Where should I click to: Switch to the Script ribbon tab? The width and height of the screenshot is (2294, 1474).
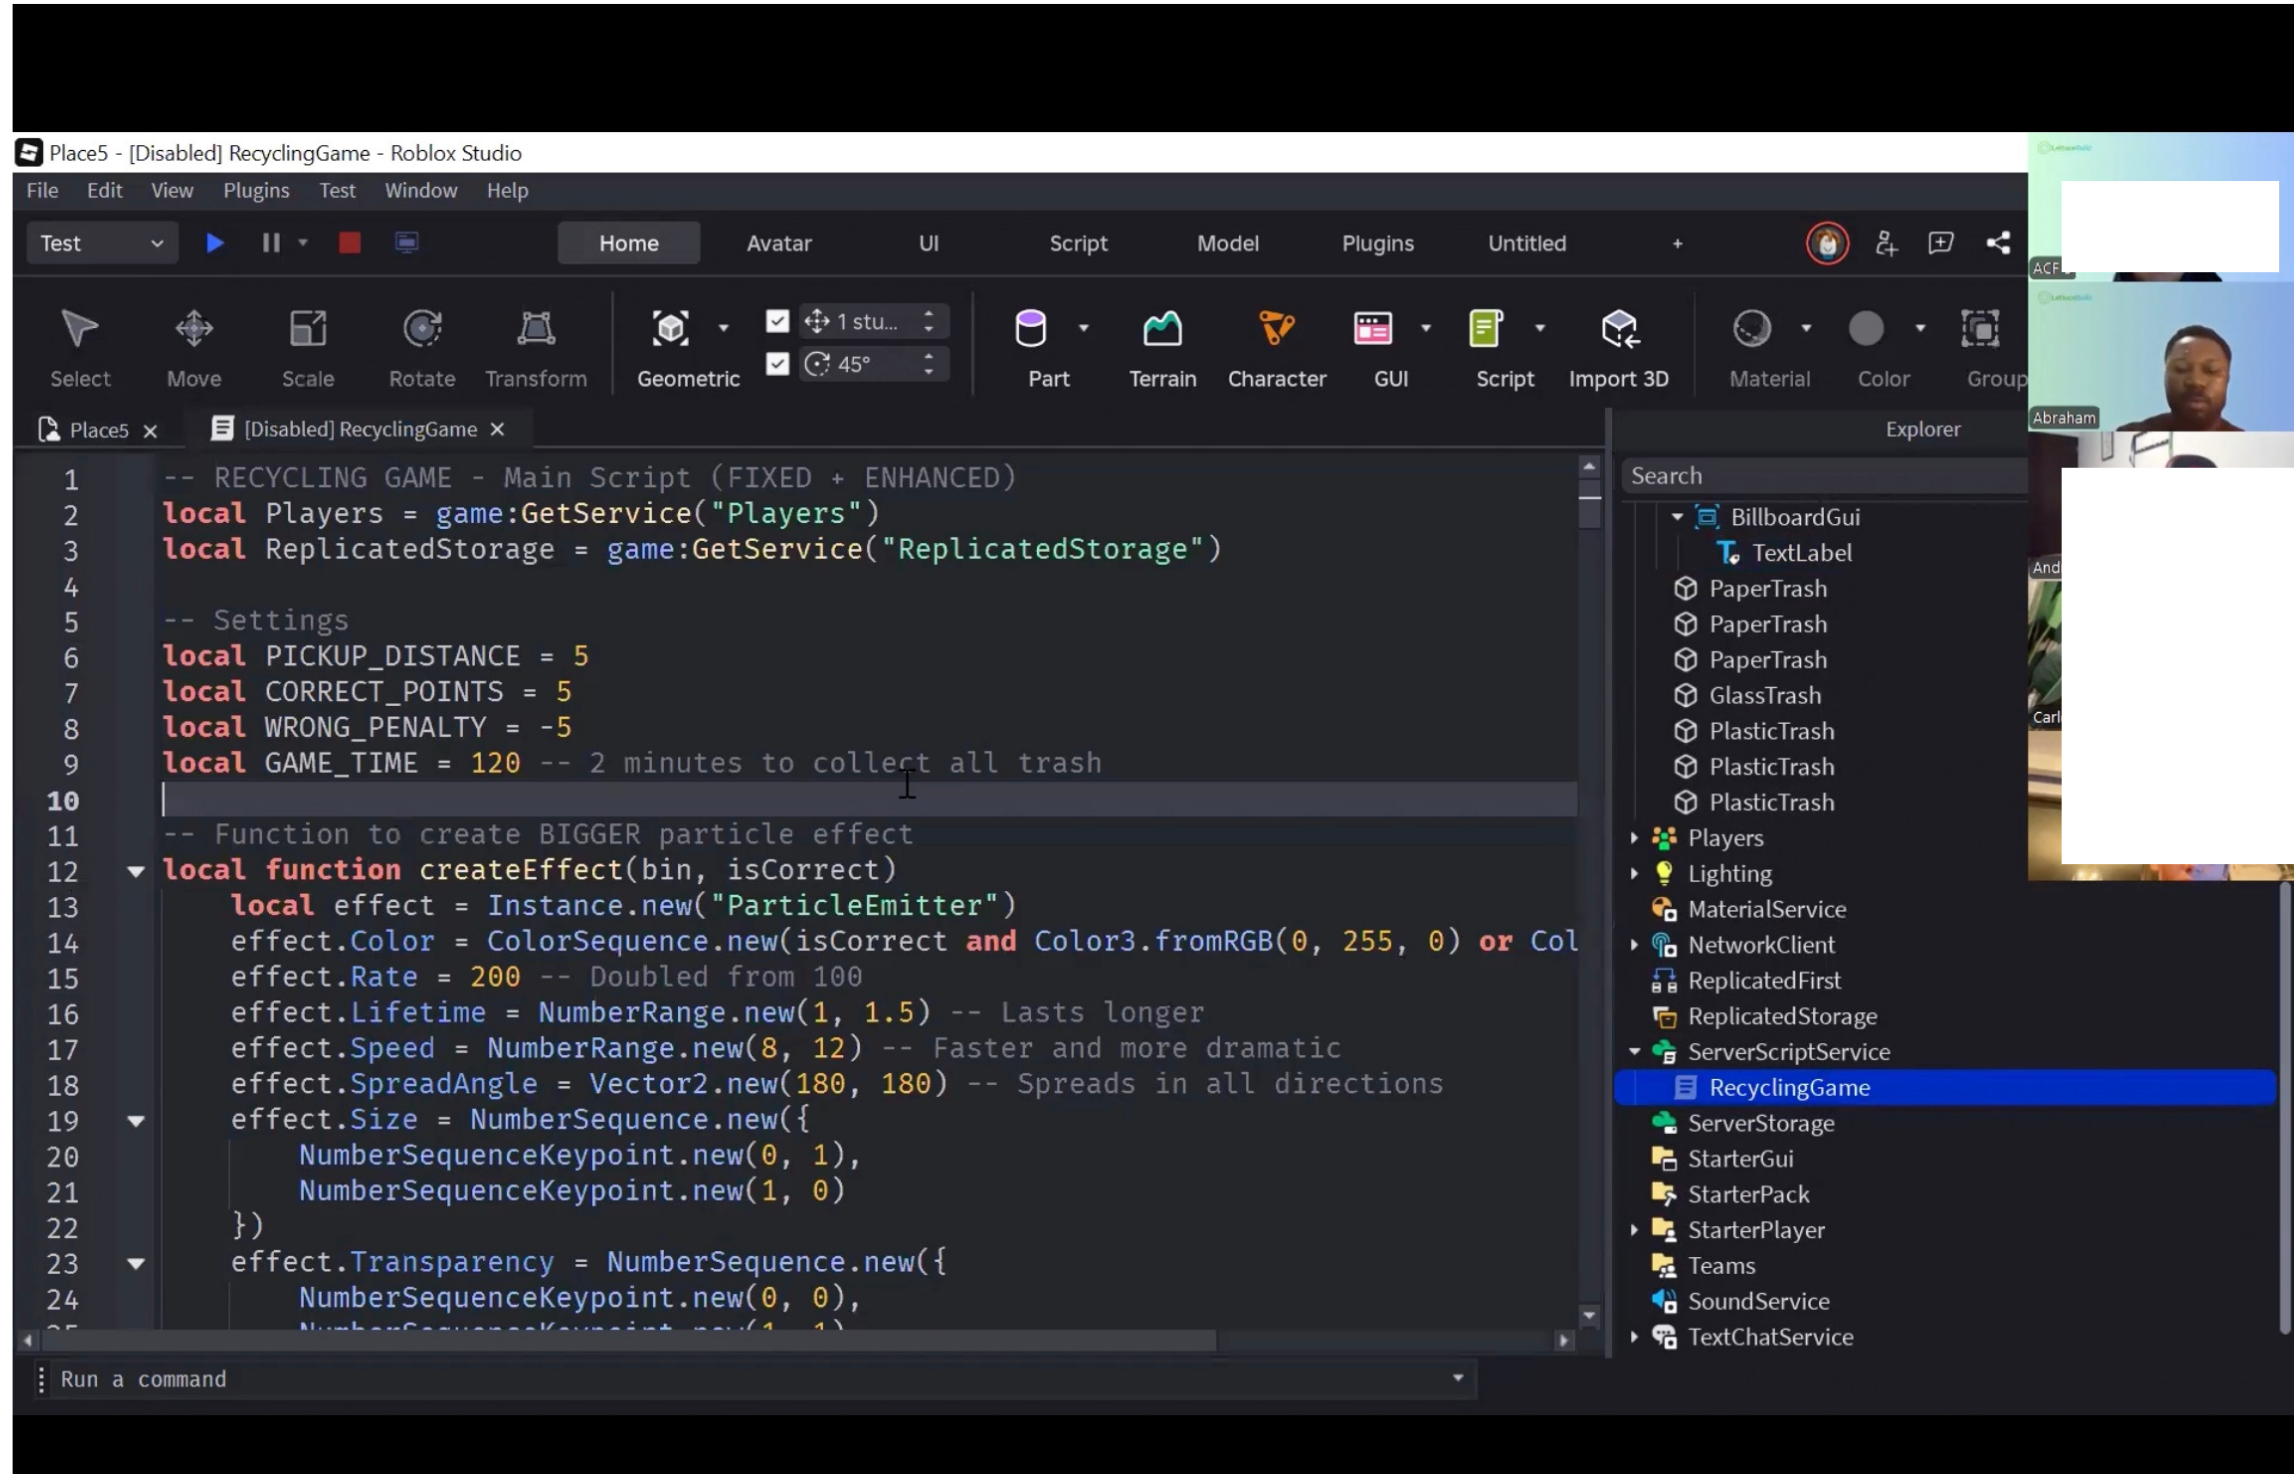click(x=1078, y=243)
